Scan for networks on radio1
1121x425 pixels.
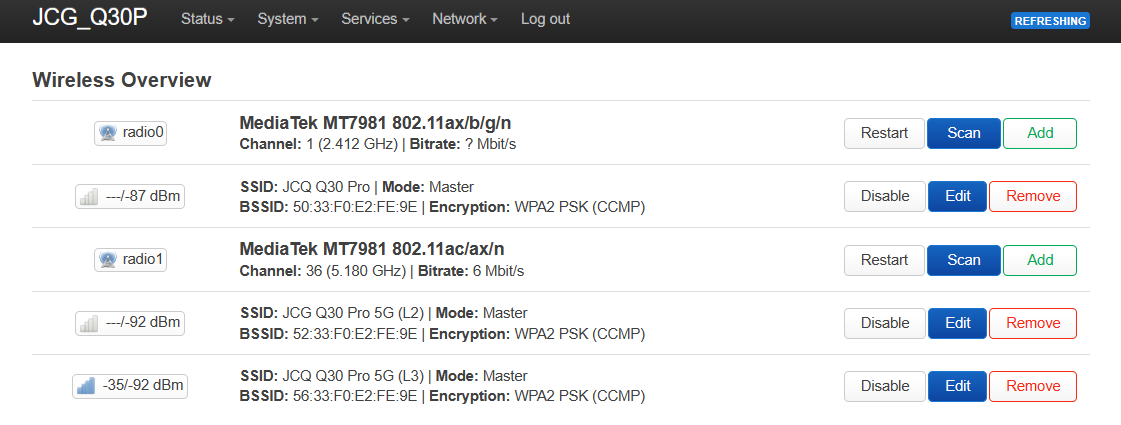click(963, 260)
